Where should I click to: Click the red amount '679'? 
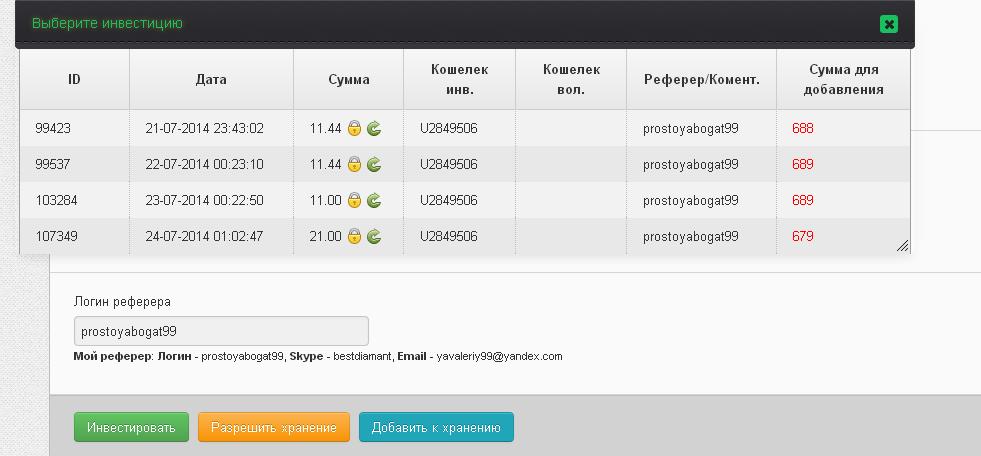click(x=803, y=236)
